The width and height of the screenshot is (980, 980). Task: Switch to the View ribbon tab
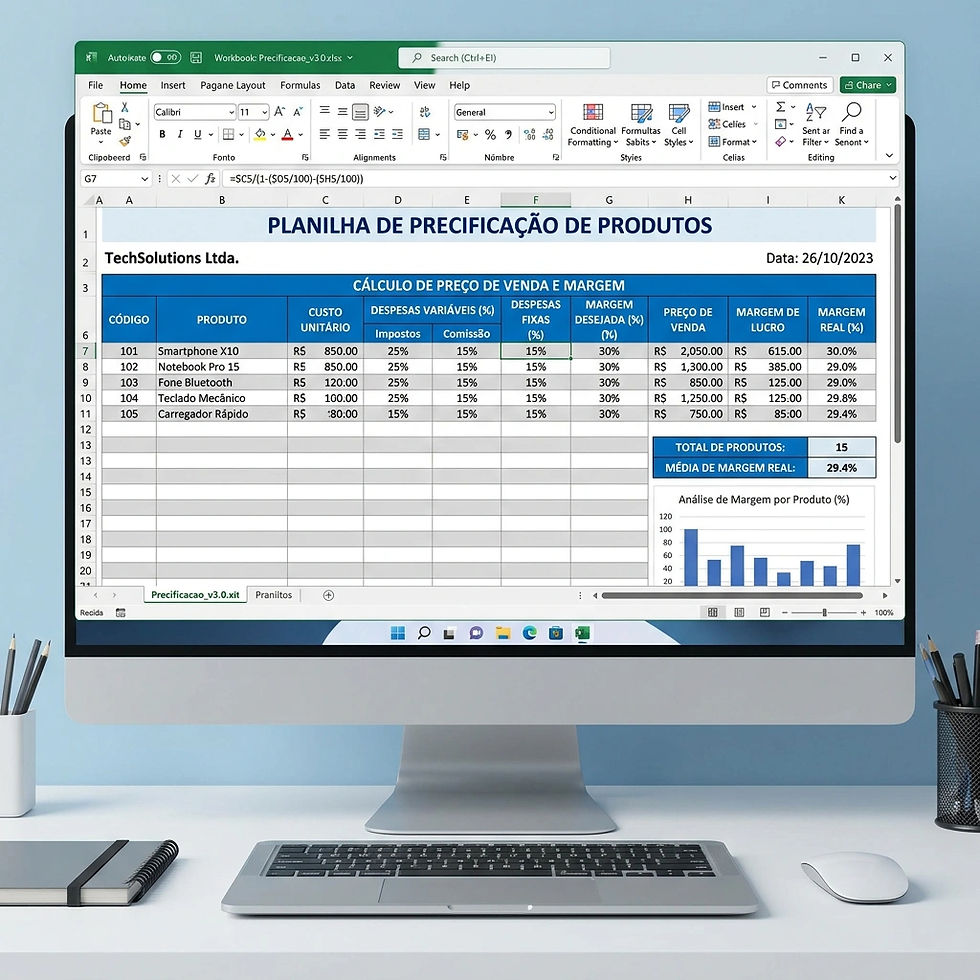(424, 85)
